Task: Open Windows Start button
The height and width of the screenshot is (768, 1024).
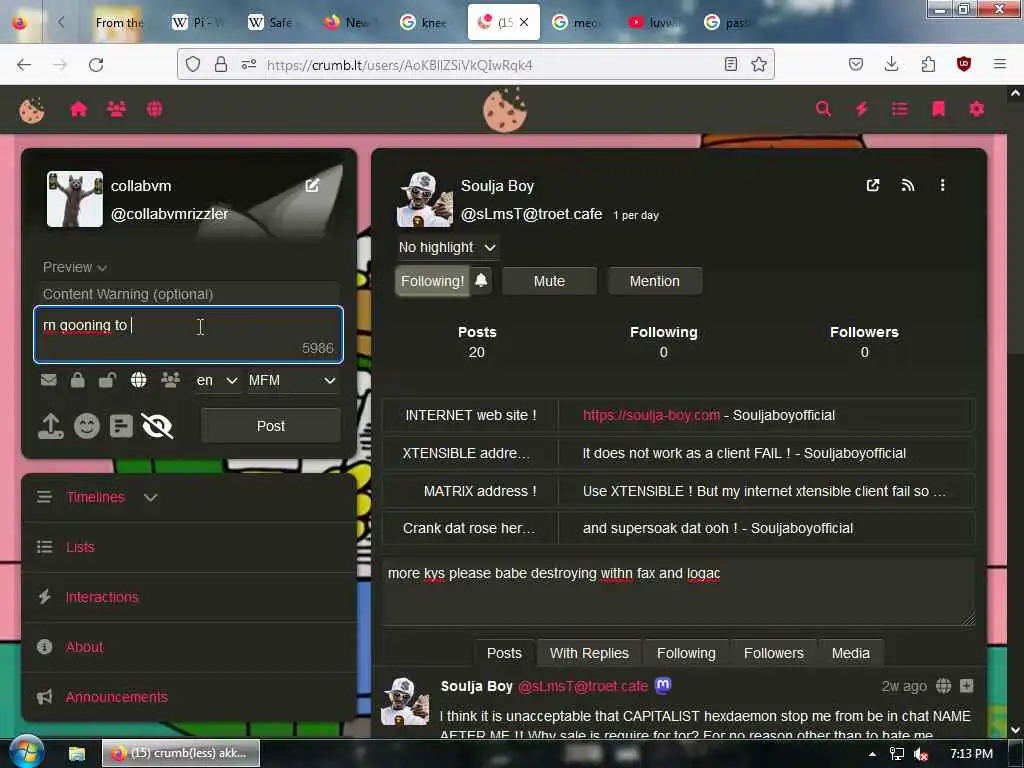Action: click(26, 752)
